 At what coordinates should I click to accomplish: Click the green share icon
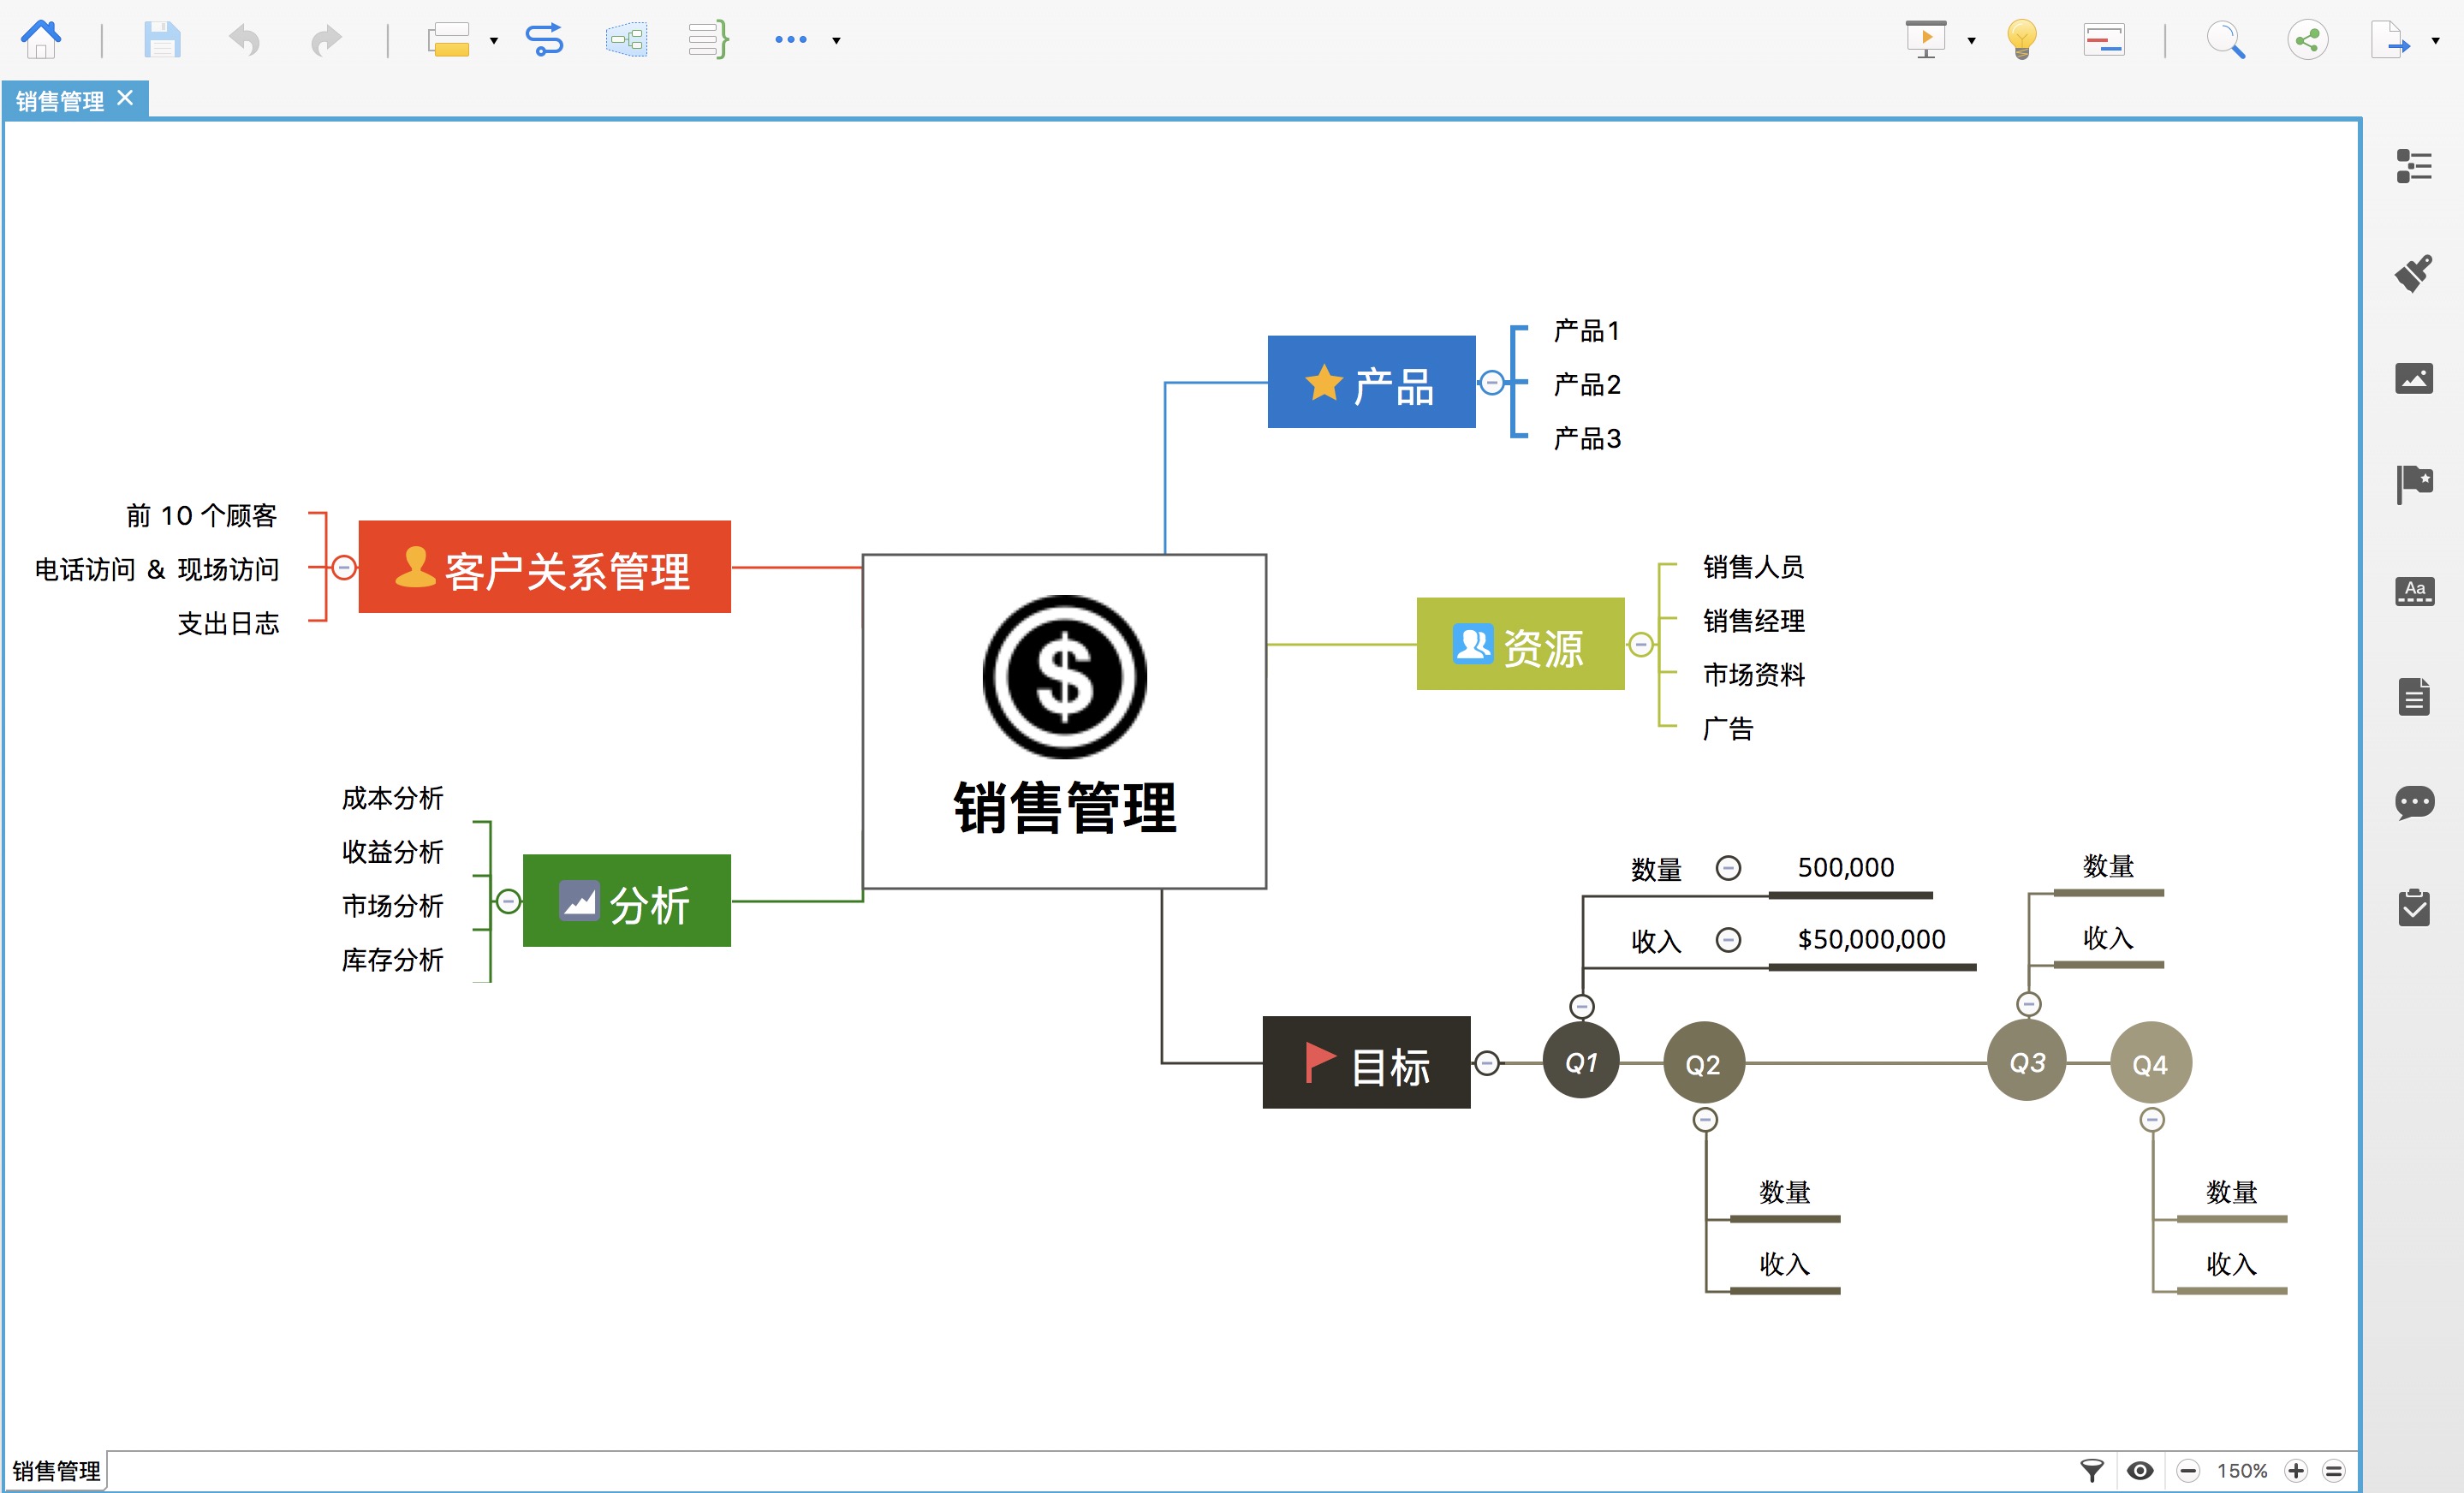(x=2307, y=40)
